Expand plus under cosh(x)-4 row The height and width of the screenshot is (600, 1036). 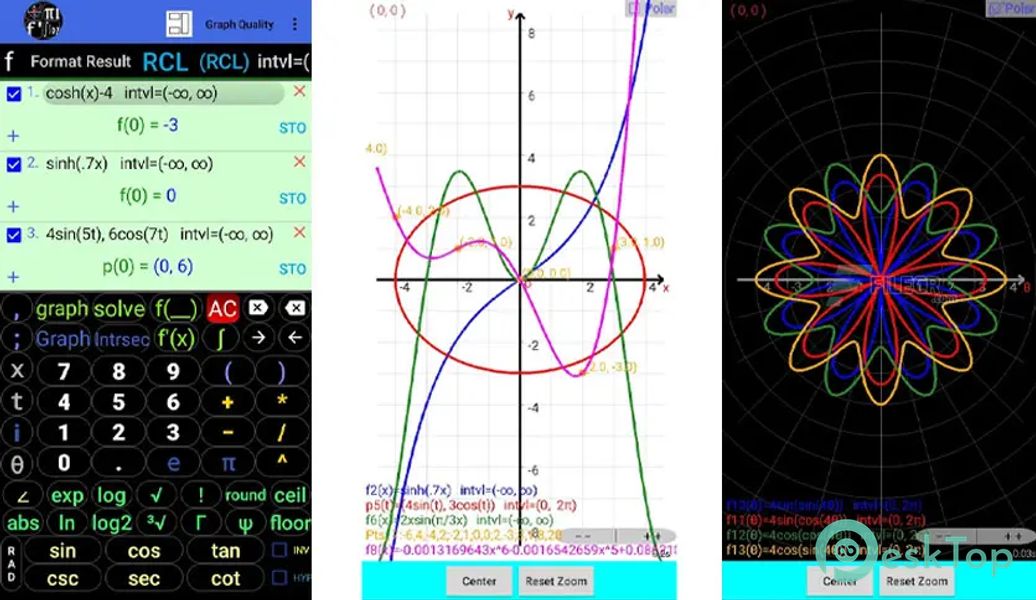pyautogui.click(x=13, y=136)
